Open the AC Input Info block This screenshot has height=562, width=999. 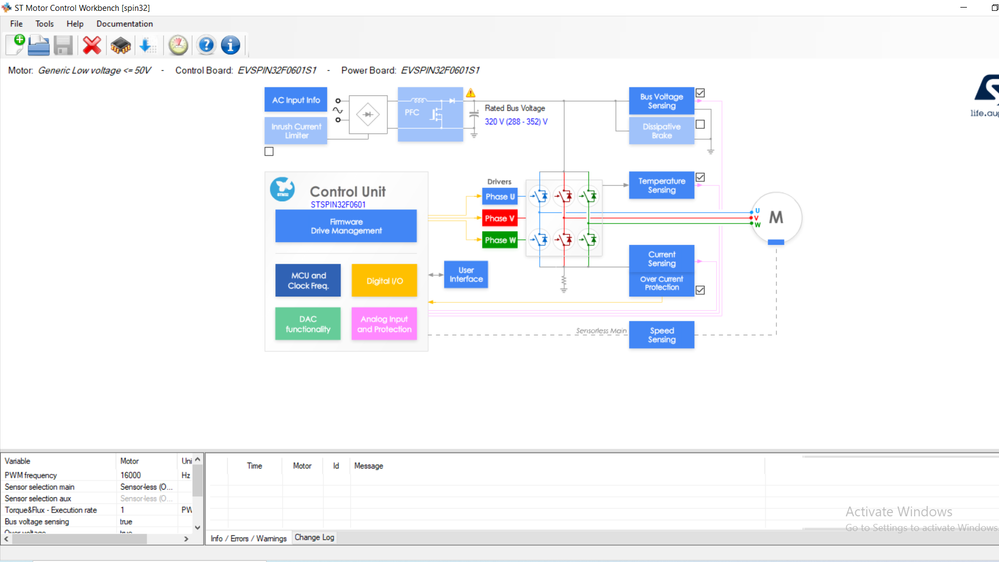pos(296,100)
